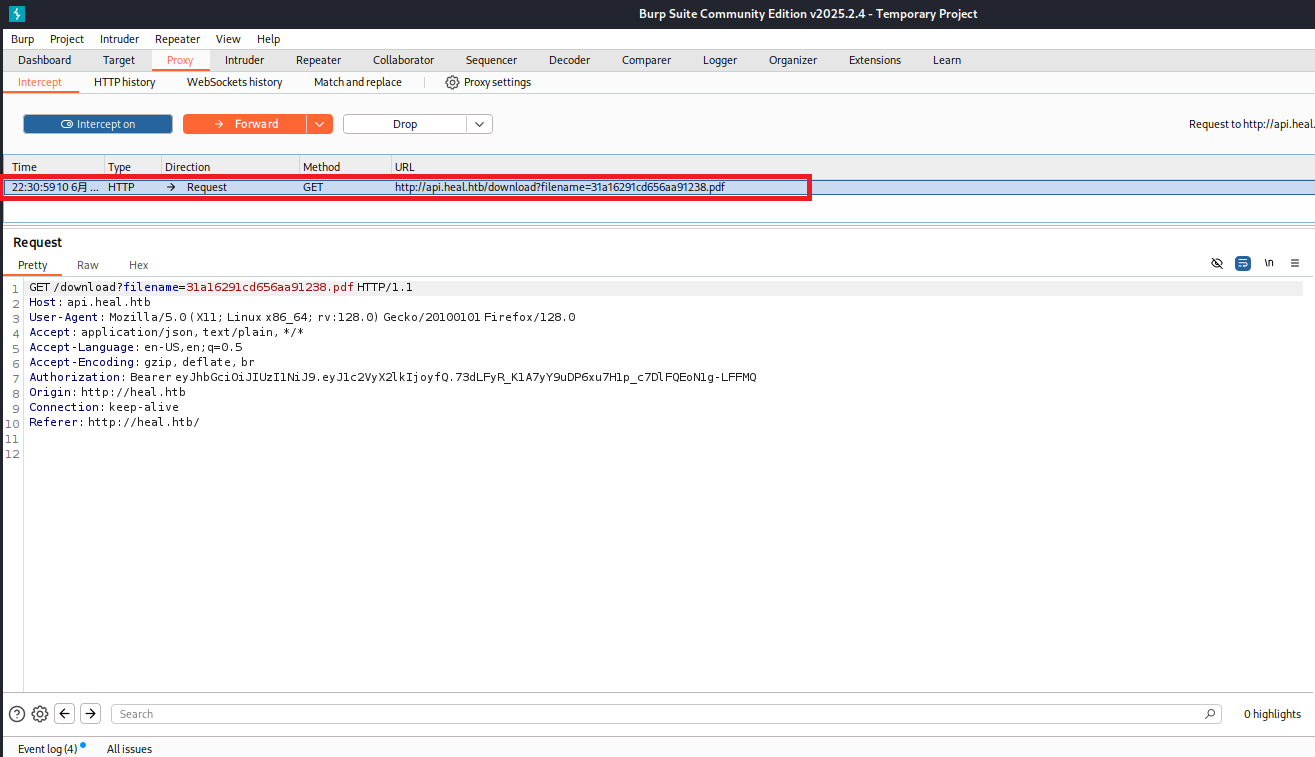Open the HTTP history sub-tab
Viewport: 1315px width, 757px height.
(x=124, y=82)
